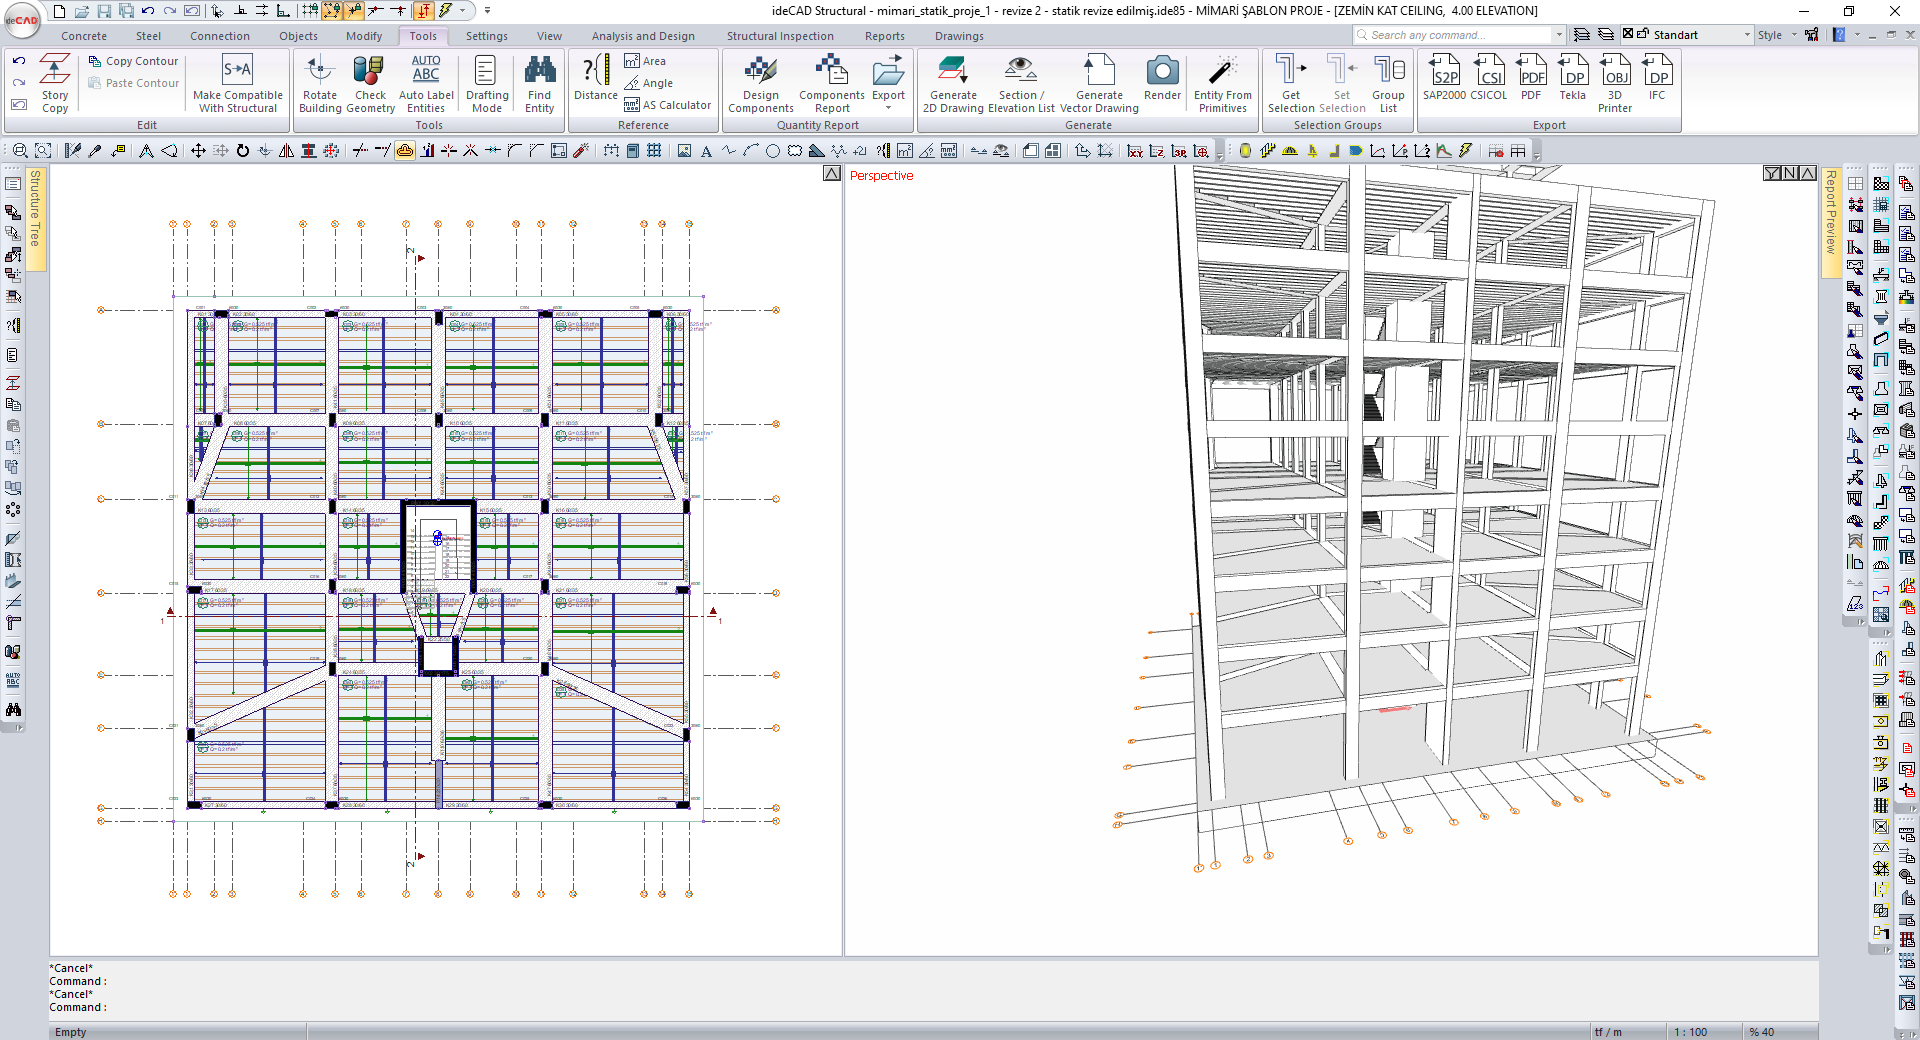
Task: Expand the Export dropdown in Quantity Report
Action: pyautogui.click(x=888, y=107)
